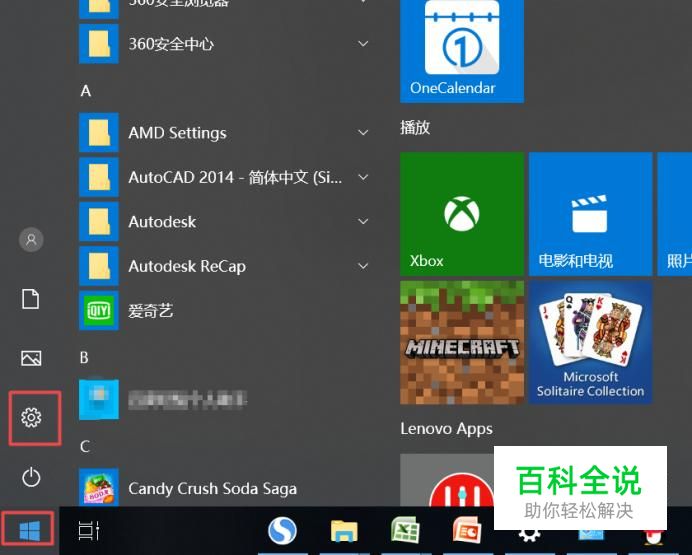Jump to letter A section header
The height and width of the screenshot is (555, 692).
coord(86,91)
